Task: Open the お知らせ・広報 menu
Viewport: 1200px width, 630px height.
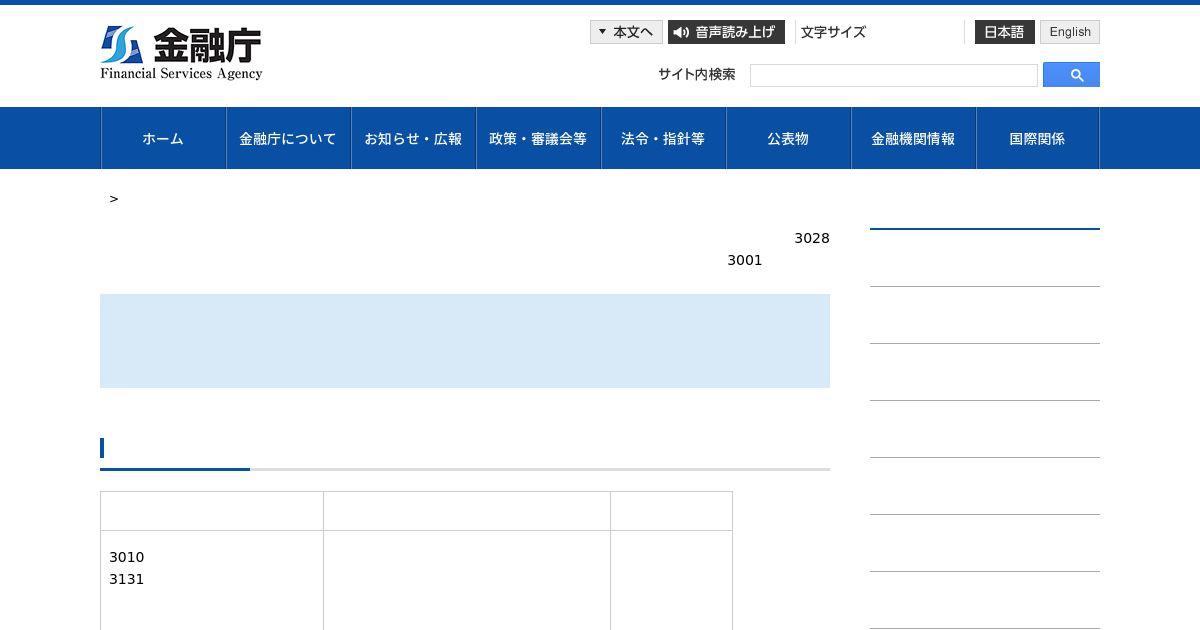Action: point(413,138)
